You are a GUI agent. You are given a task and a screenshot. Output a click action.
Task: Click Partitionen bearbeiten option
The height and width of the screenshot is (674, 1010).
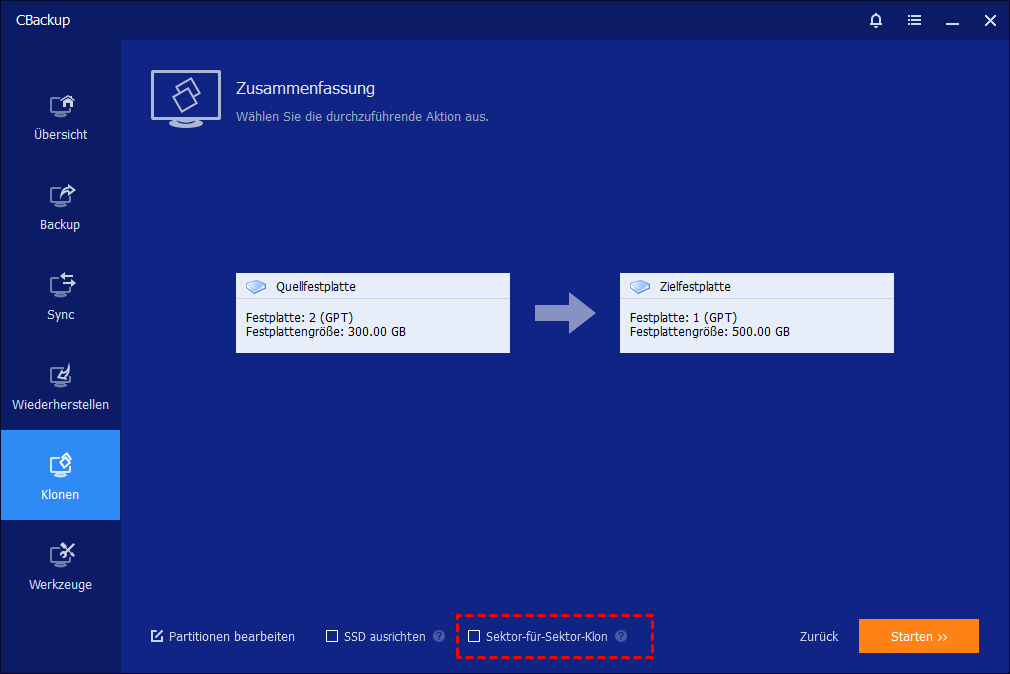[x=223, y=636]
